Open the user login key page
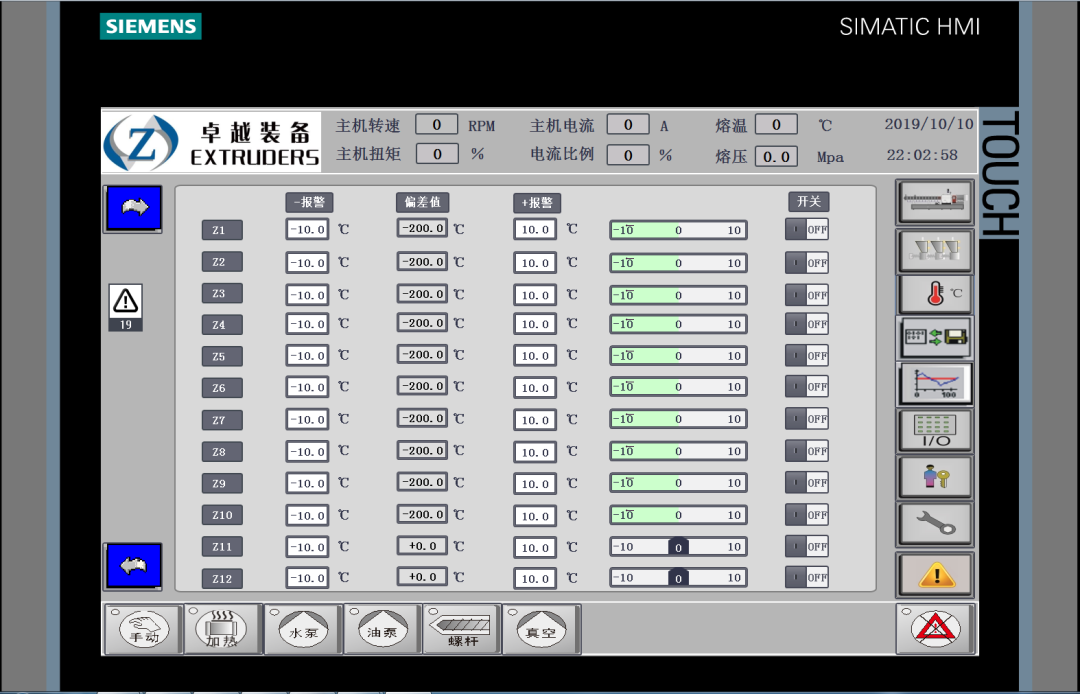Viewport: 1080px width, 694px height. (934, 477)
